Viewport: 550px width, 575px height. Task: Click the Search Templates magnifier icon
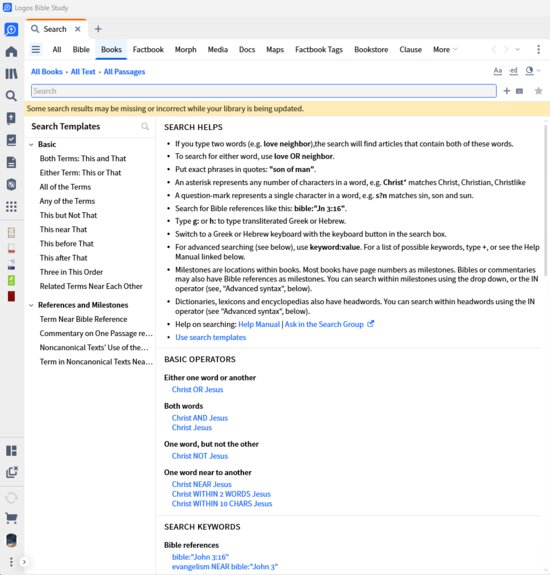coord(145,127)
